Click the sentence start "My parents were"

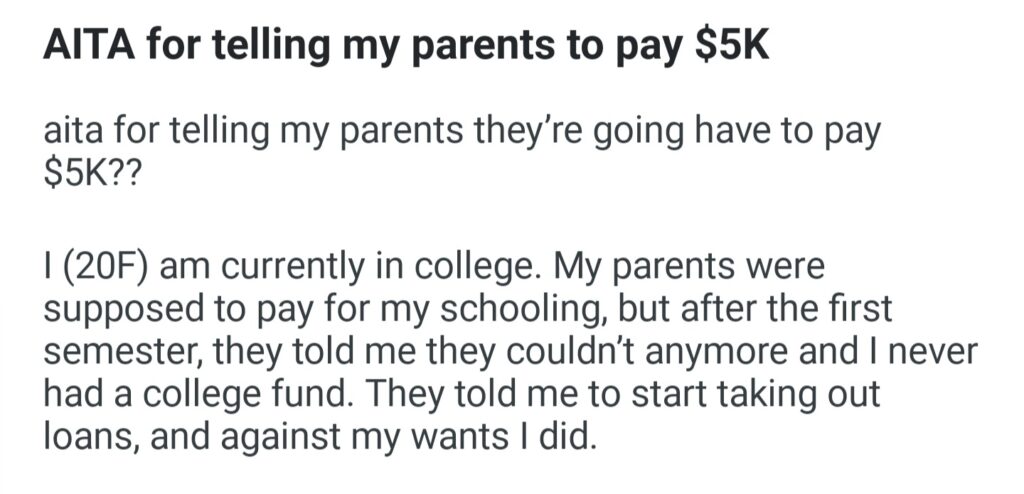(680, 270)
